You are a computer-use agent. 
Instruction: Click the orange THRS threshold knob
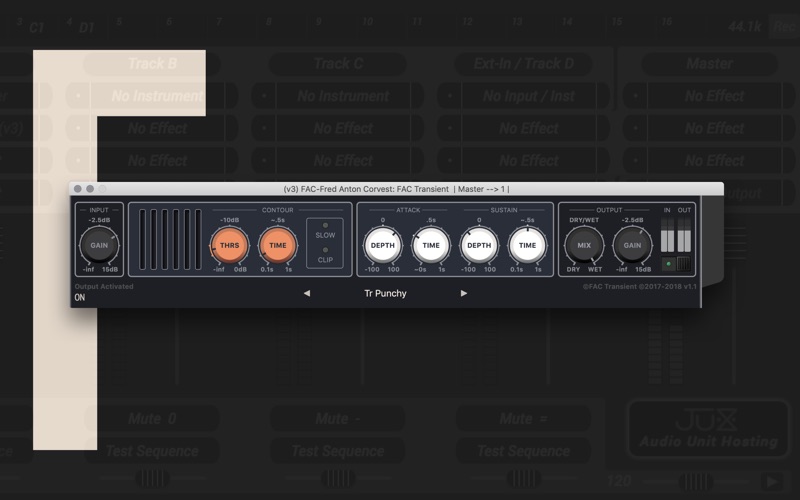(230, 245)
